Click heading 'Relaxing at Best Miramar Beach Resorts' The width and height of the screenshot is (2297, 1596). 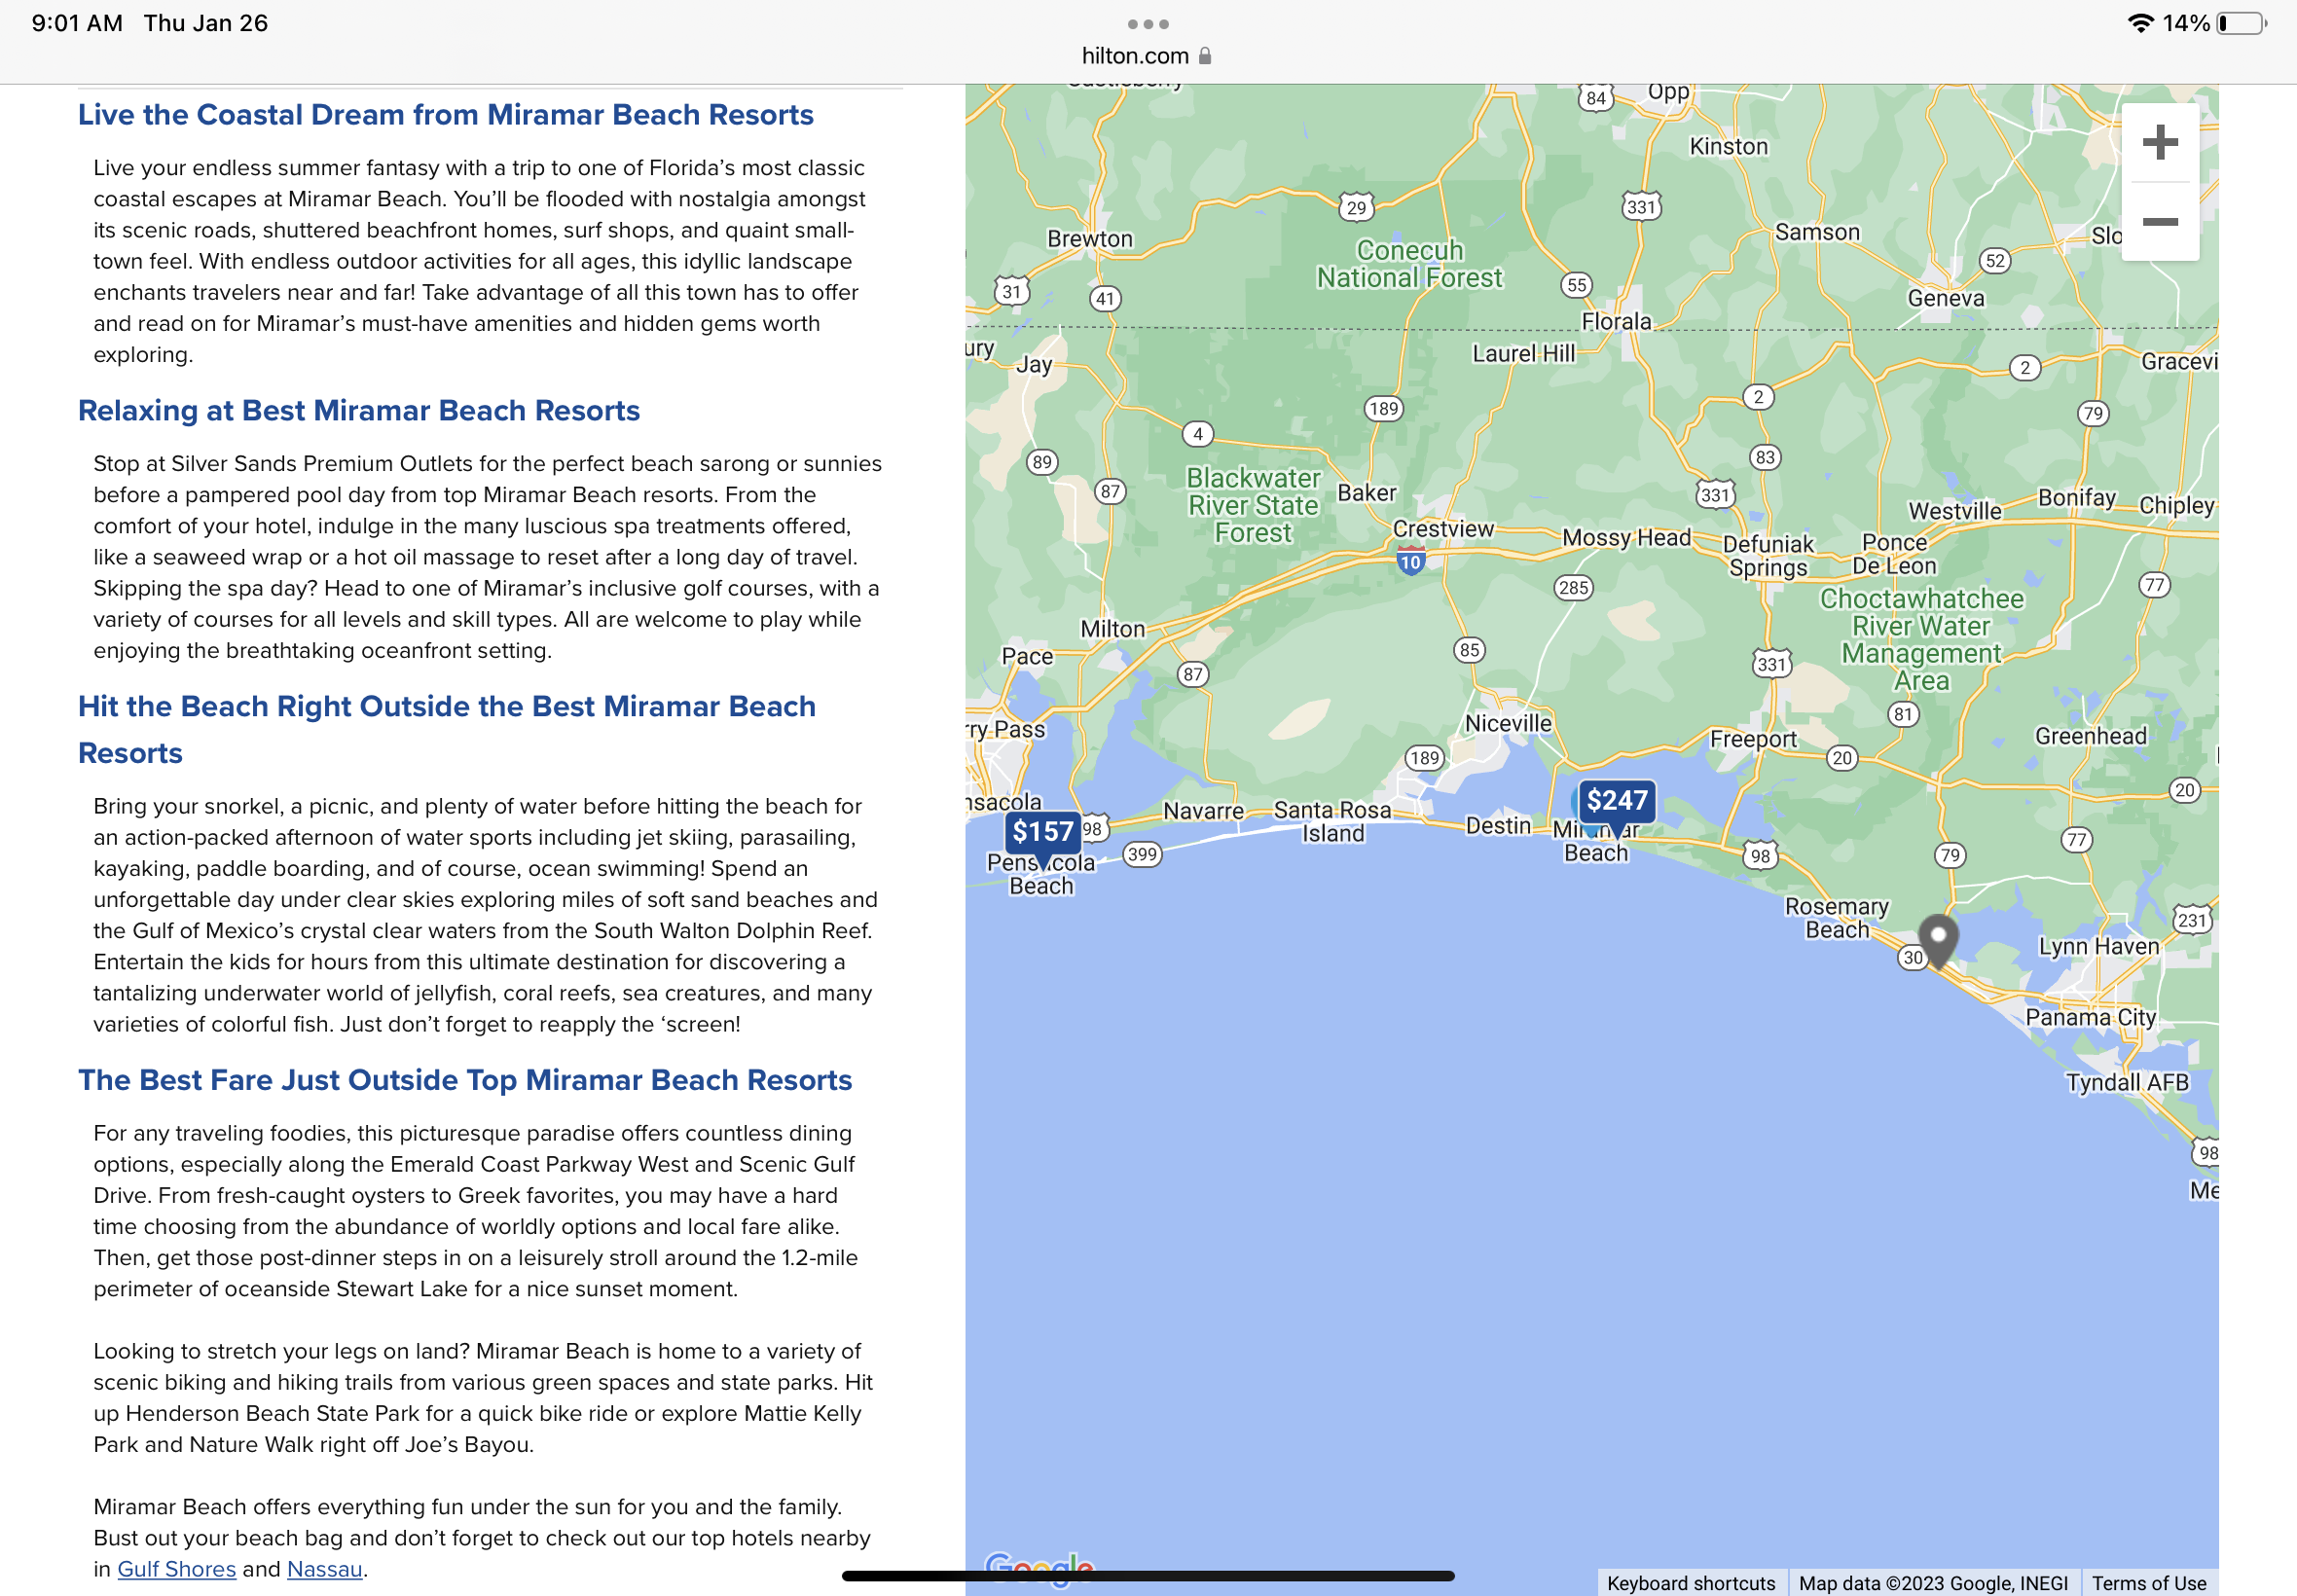(x=359, y=411)
